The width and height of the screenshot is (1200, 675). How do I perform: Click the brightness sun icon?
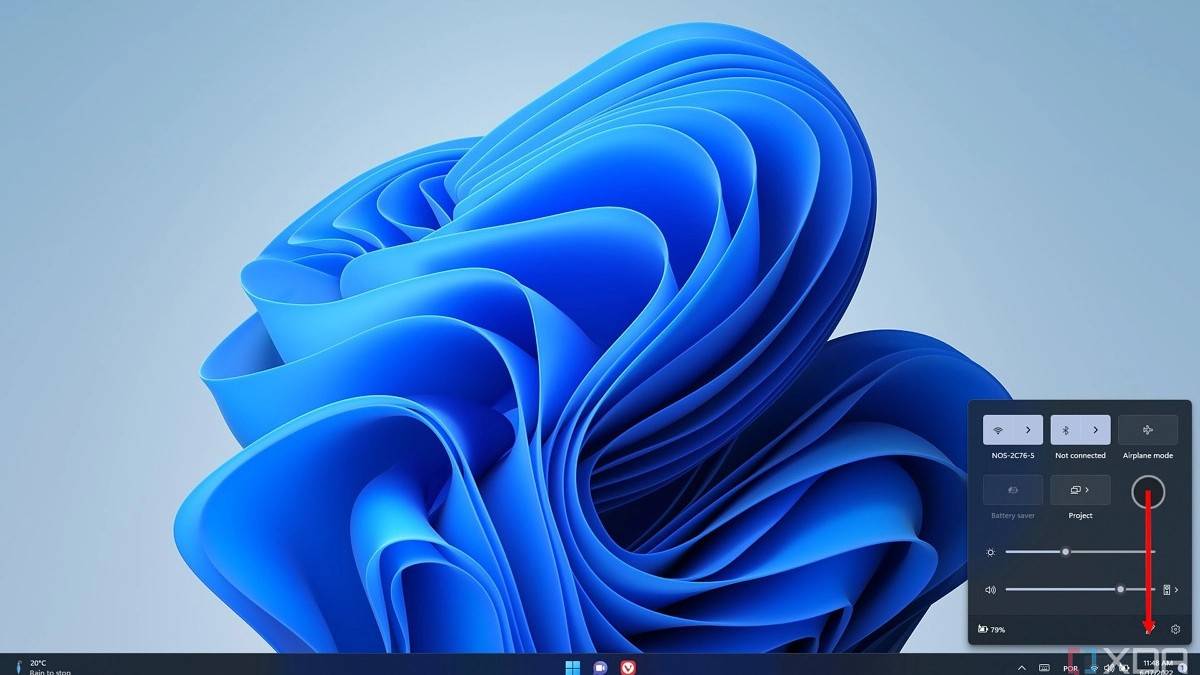pos(990,551)
